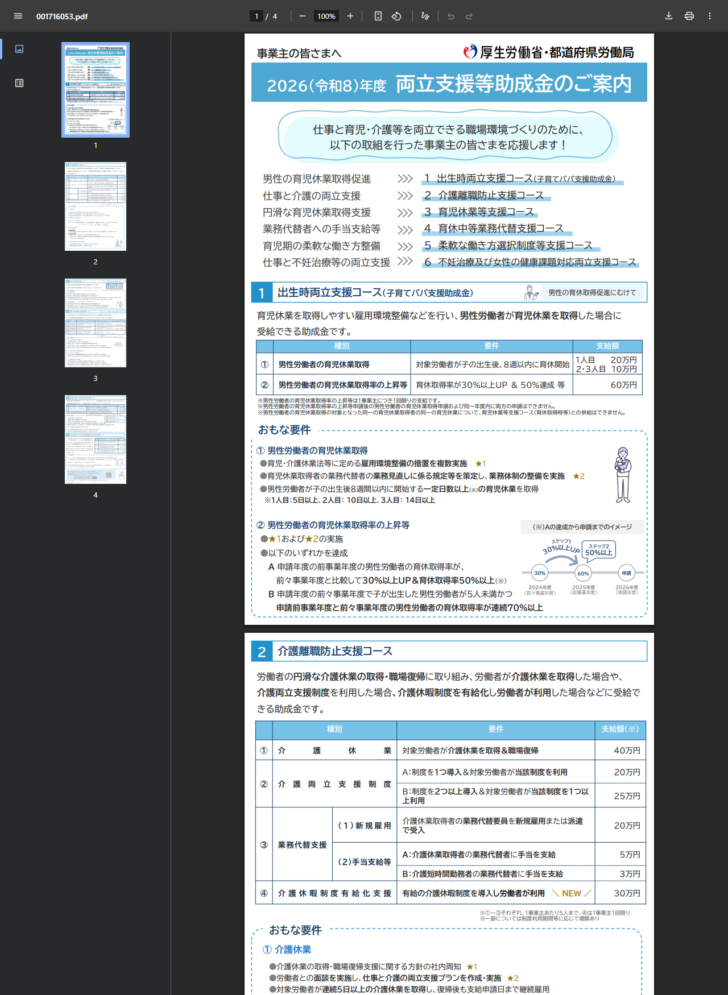Screen dimensions: 728x995
Task: Click 男性の育休取得促進にむけて label
Action: (x=592, y=293)
